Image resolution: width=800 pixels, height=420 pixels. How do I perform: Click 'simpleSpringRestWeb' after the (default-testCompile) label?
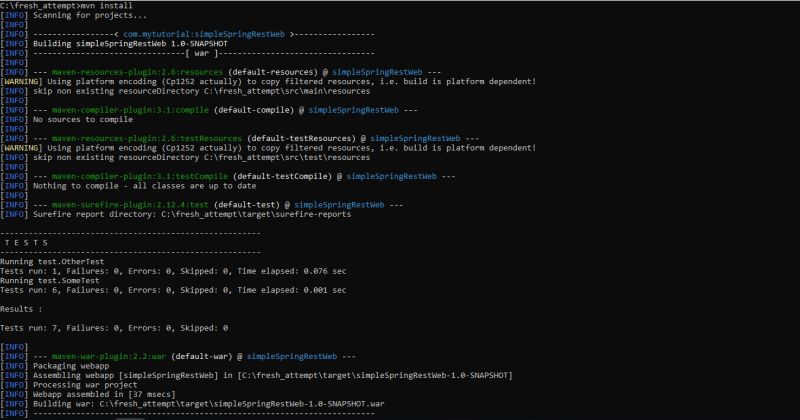click(x=391, y=176)
